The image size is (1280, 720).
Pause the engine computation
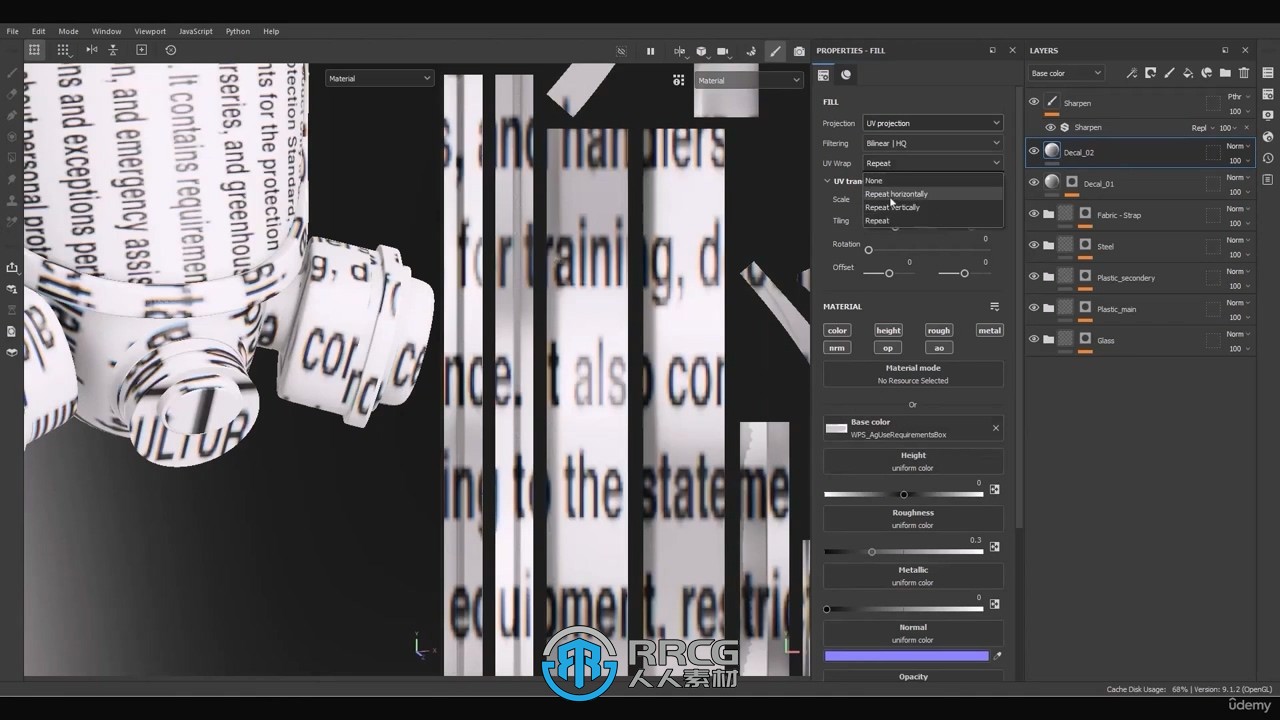point(650,51)
